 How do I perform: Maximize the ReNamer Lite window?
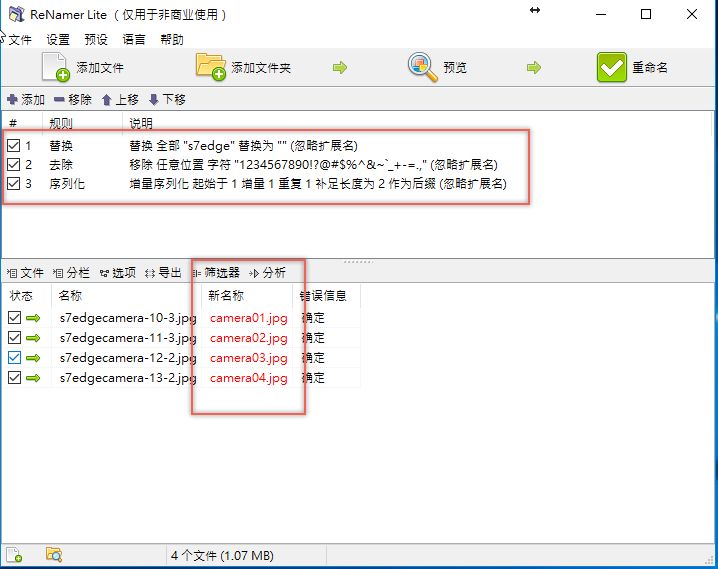coord(646,14)
